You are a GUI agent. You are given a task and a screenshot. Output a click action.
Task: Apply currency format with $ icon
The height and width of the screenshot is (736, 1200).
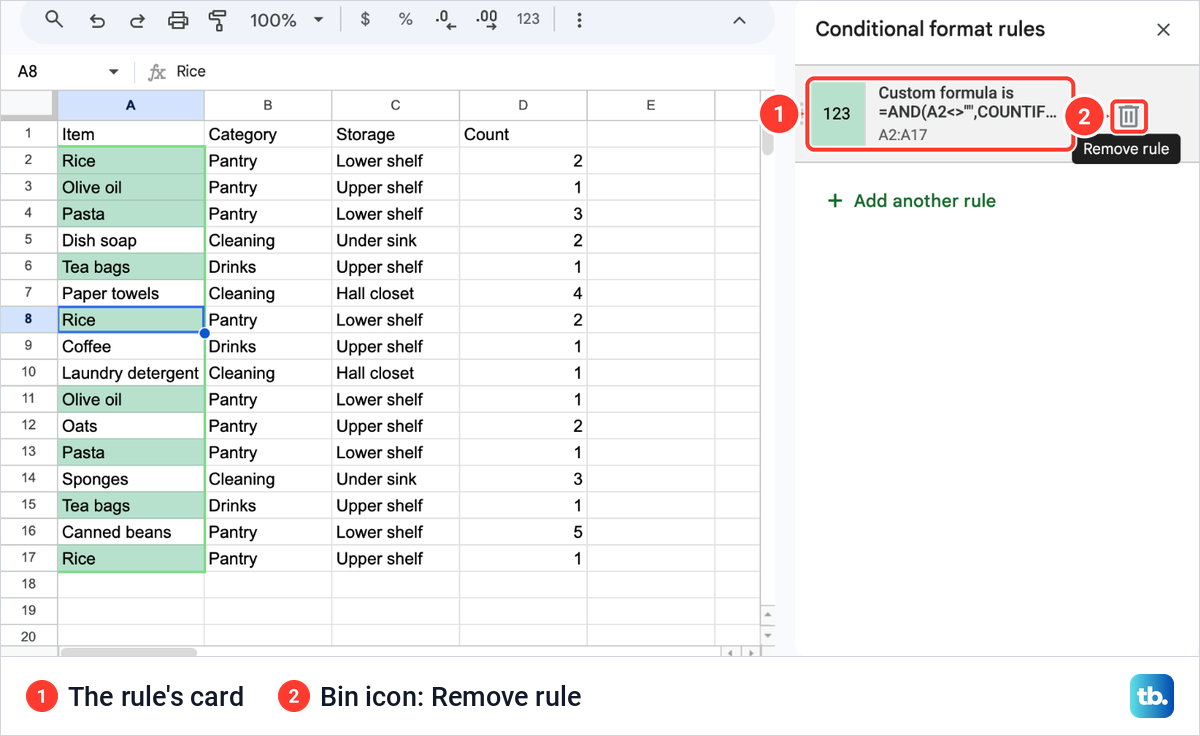(365, 20)
